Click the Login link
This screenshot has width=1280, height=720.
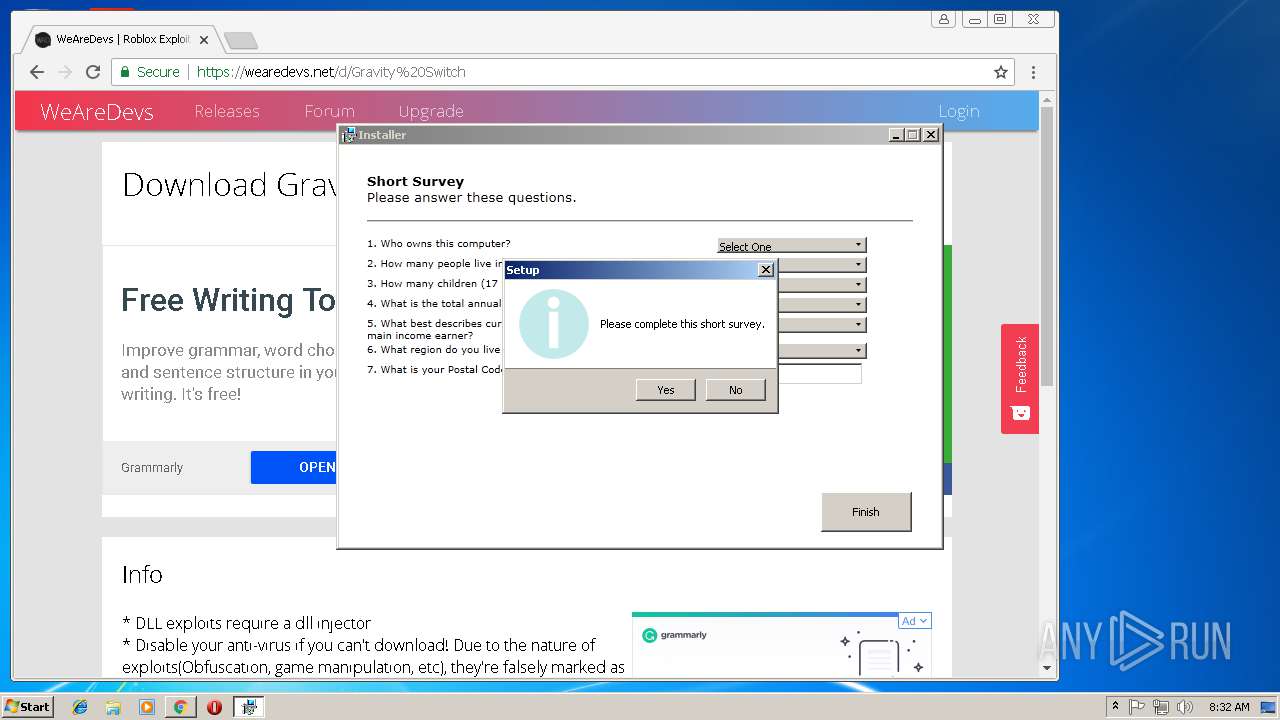(959, 111)
